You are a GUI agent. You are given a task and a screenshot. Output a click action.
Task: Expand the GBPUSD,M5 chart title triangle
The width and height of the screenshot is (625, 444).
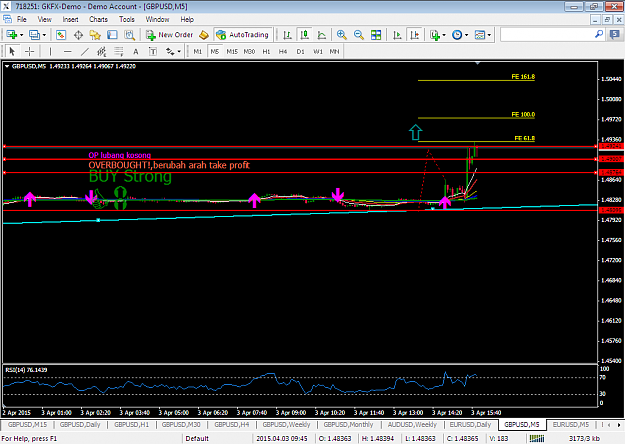point(7,66)
